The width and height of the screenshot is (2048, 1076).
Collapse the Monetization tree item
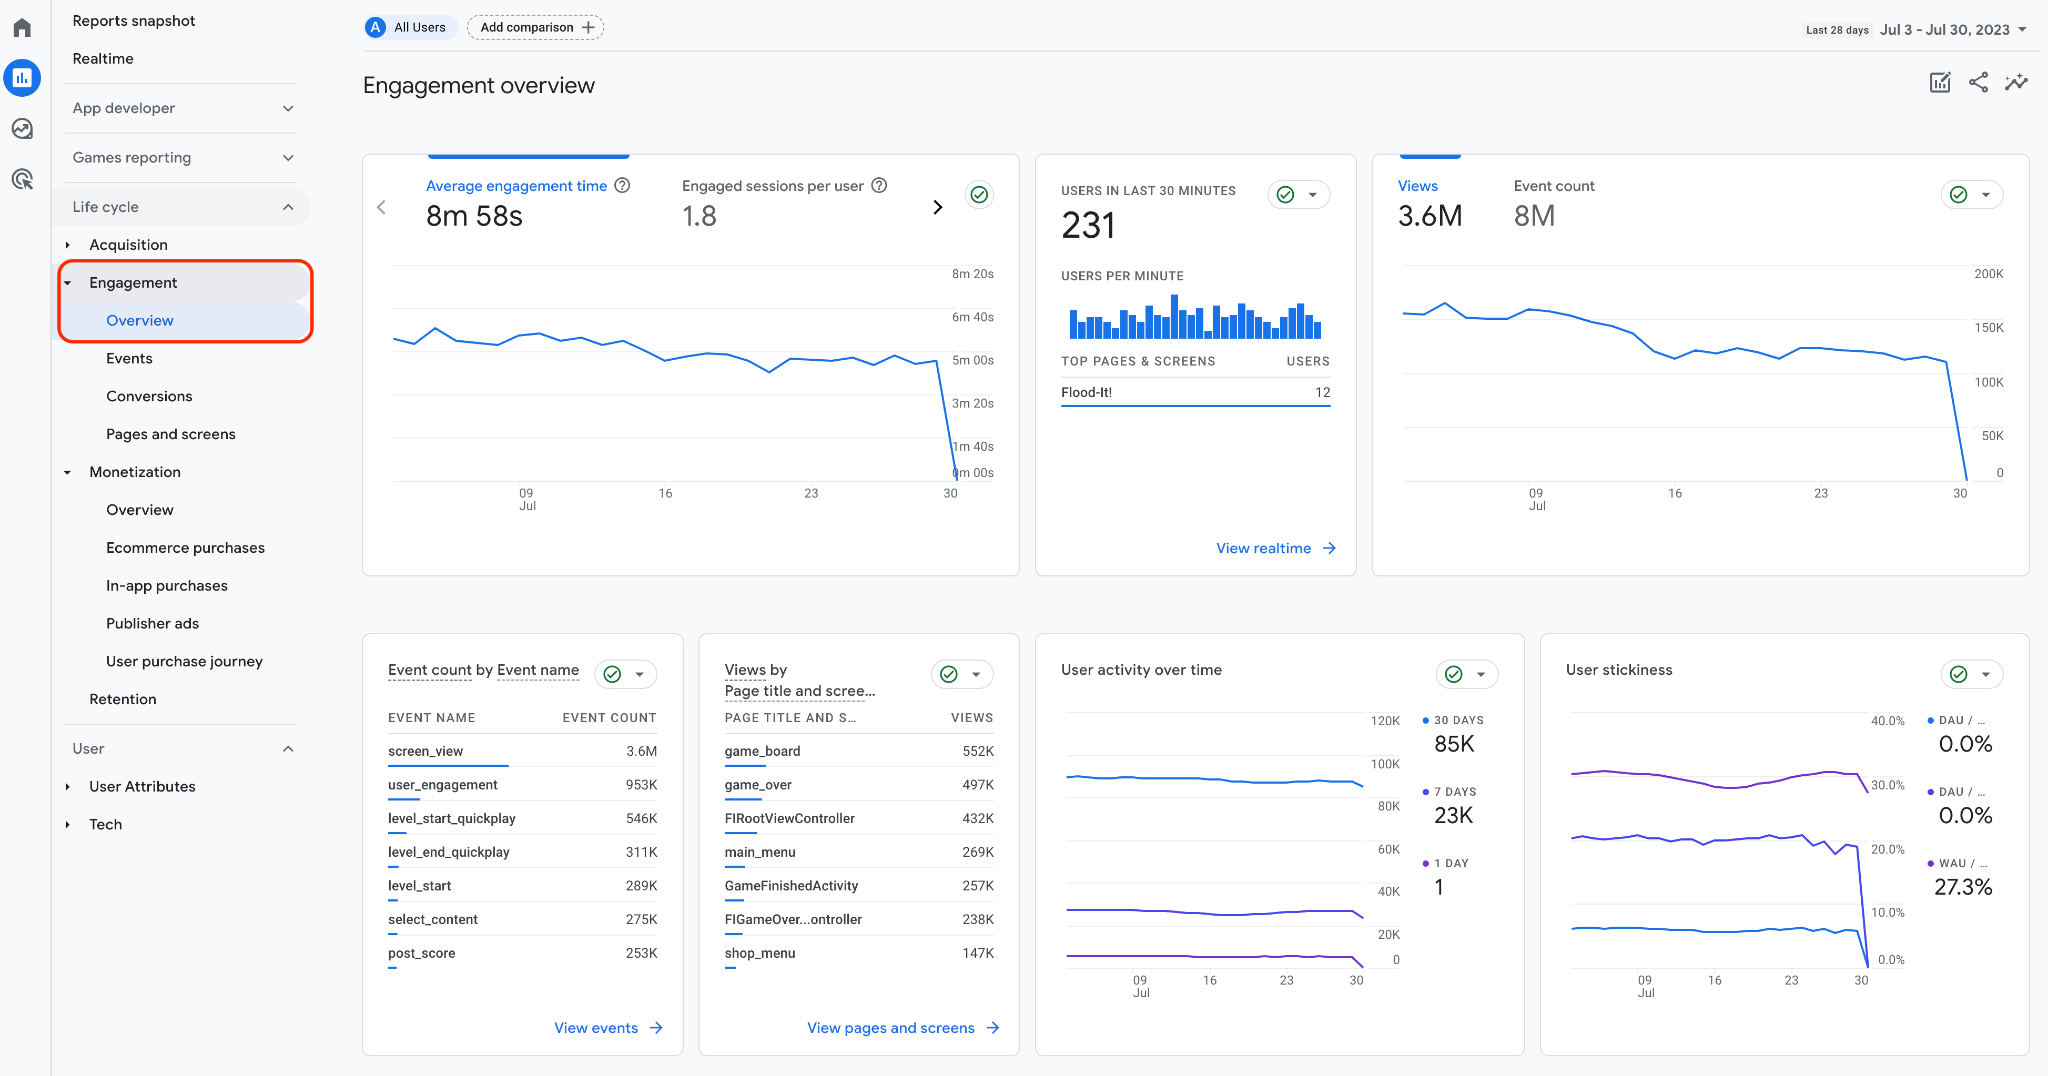68,472
